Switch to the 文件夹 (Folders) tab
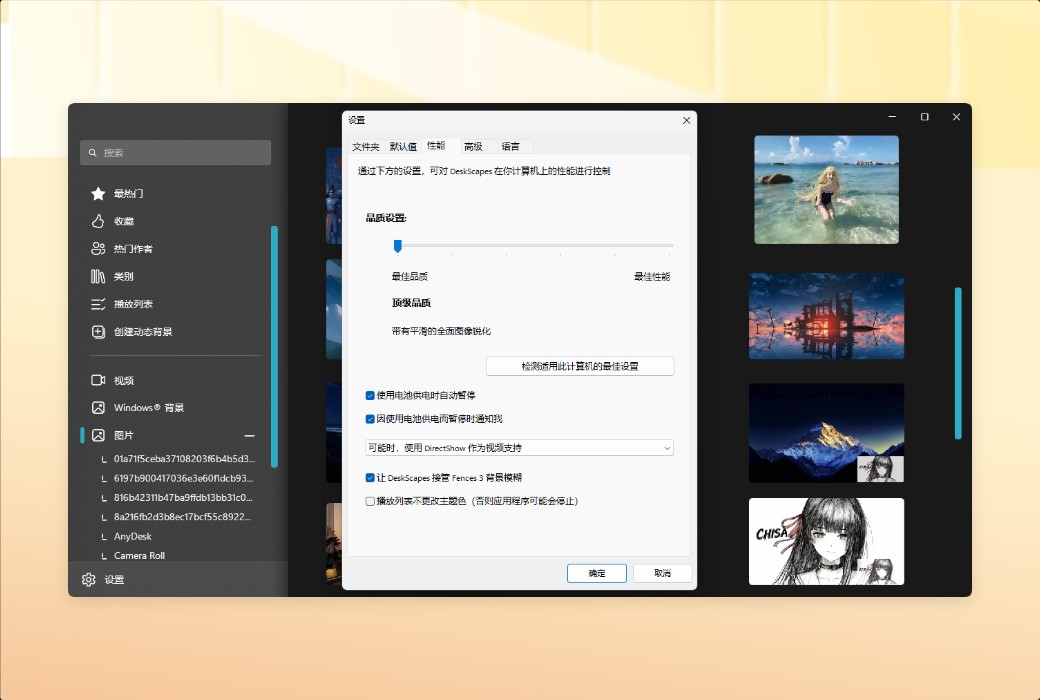1040x700 pixels. click(368, 145)
